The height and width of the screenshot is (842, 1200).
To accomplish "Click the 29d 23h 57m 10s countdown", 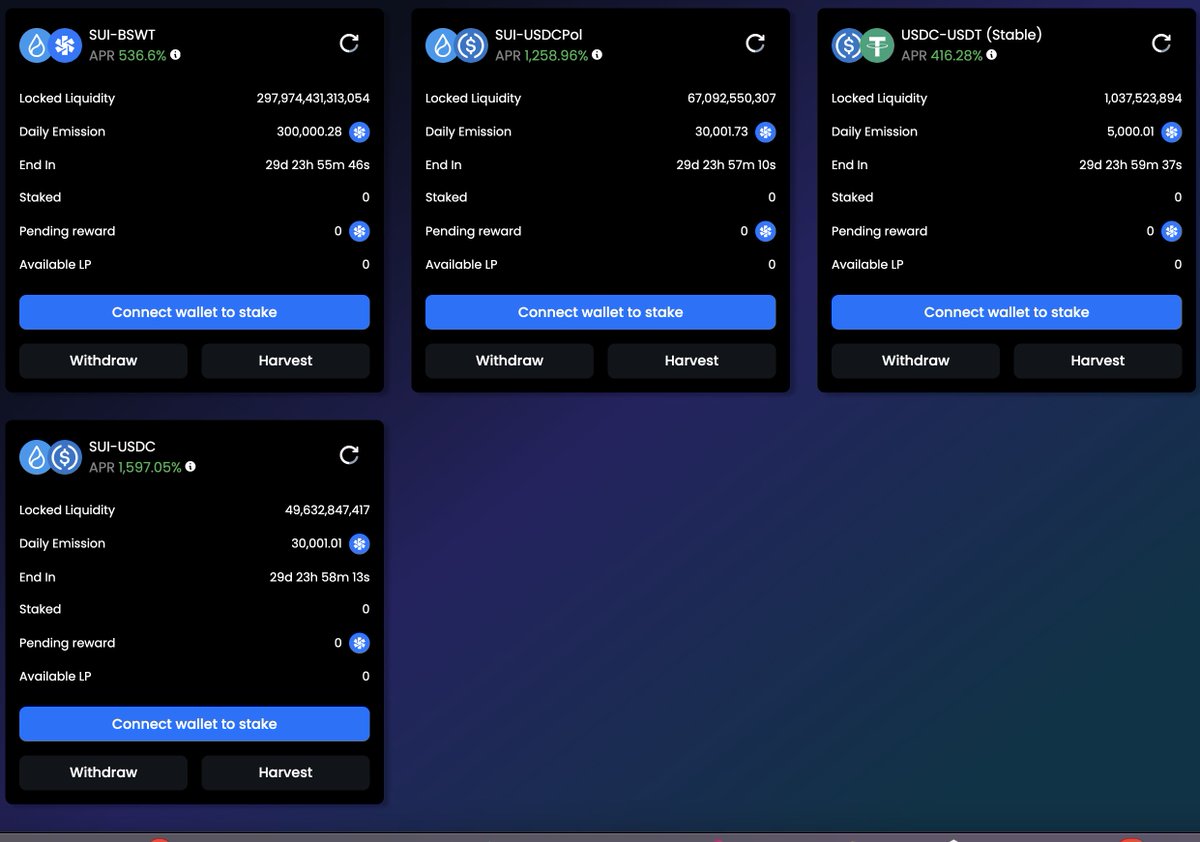I will pyautogui.click(x=726, y=165).
